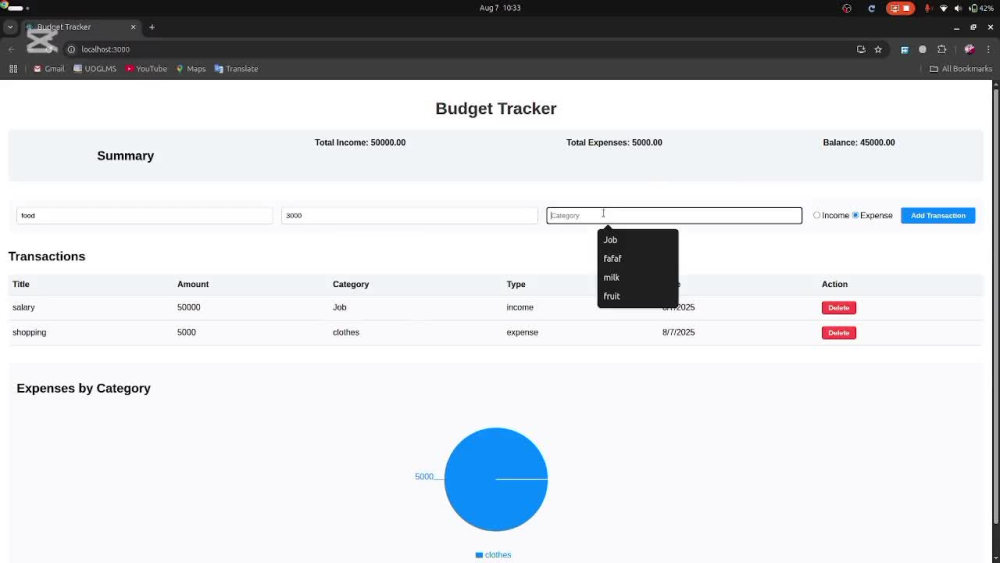Open a new tab with the plus button
The width and height of the screenshot is (1000, 563).
tap(152, 27)
